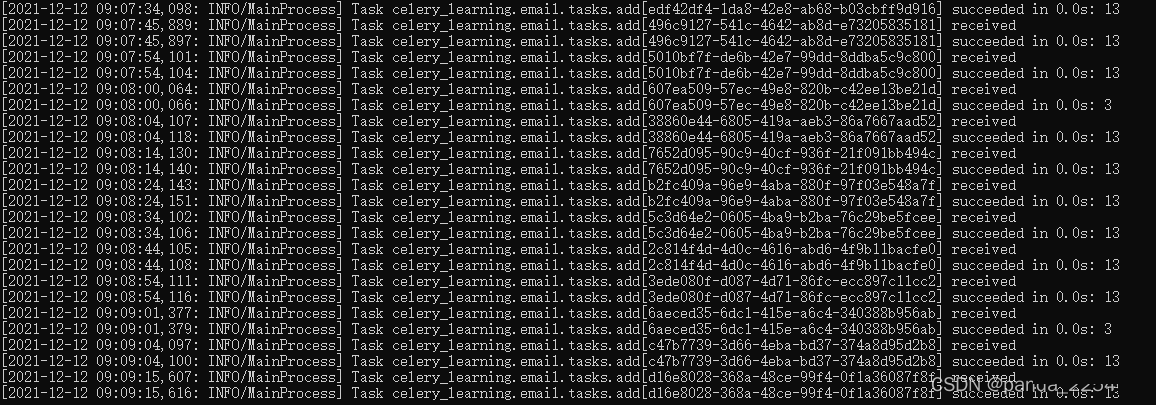
Task: Click task ID c47b7739 received line
Action: point(509,345)
